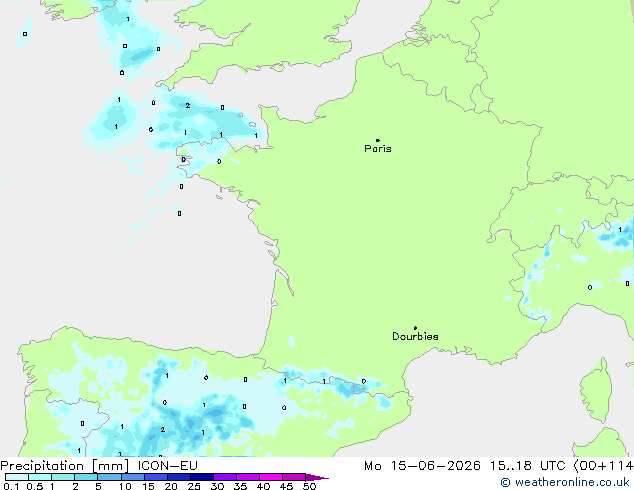Pick the 25 mm dark blue swatch

point(201,477)
